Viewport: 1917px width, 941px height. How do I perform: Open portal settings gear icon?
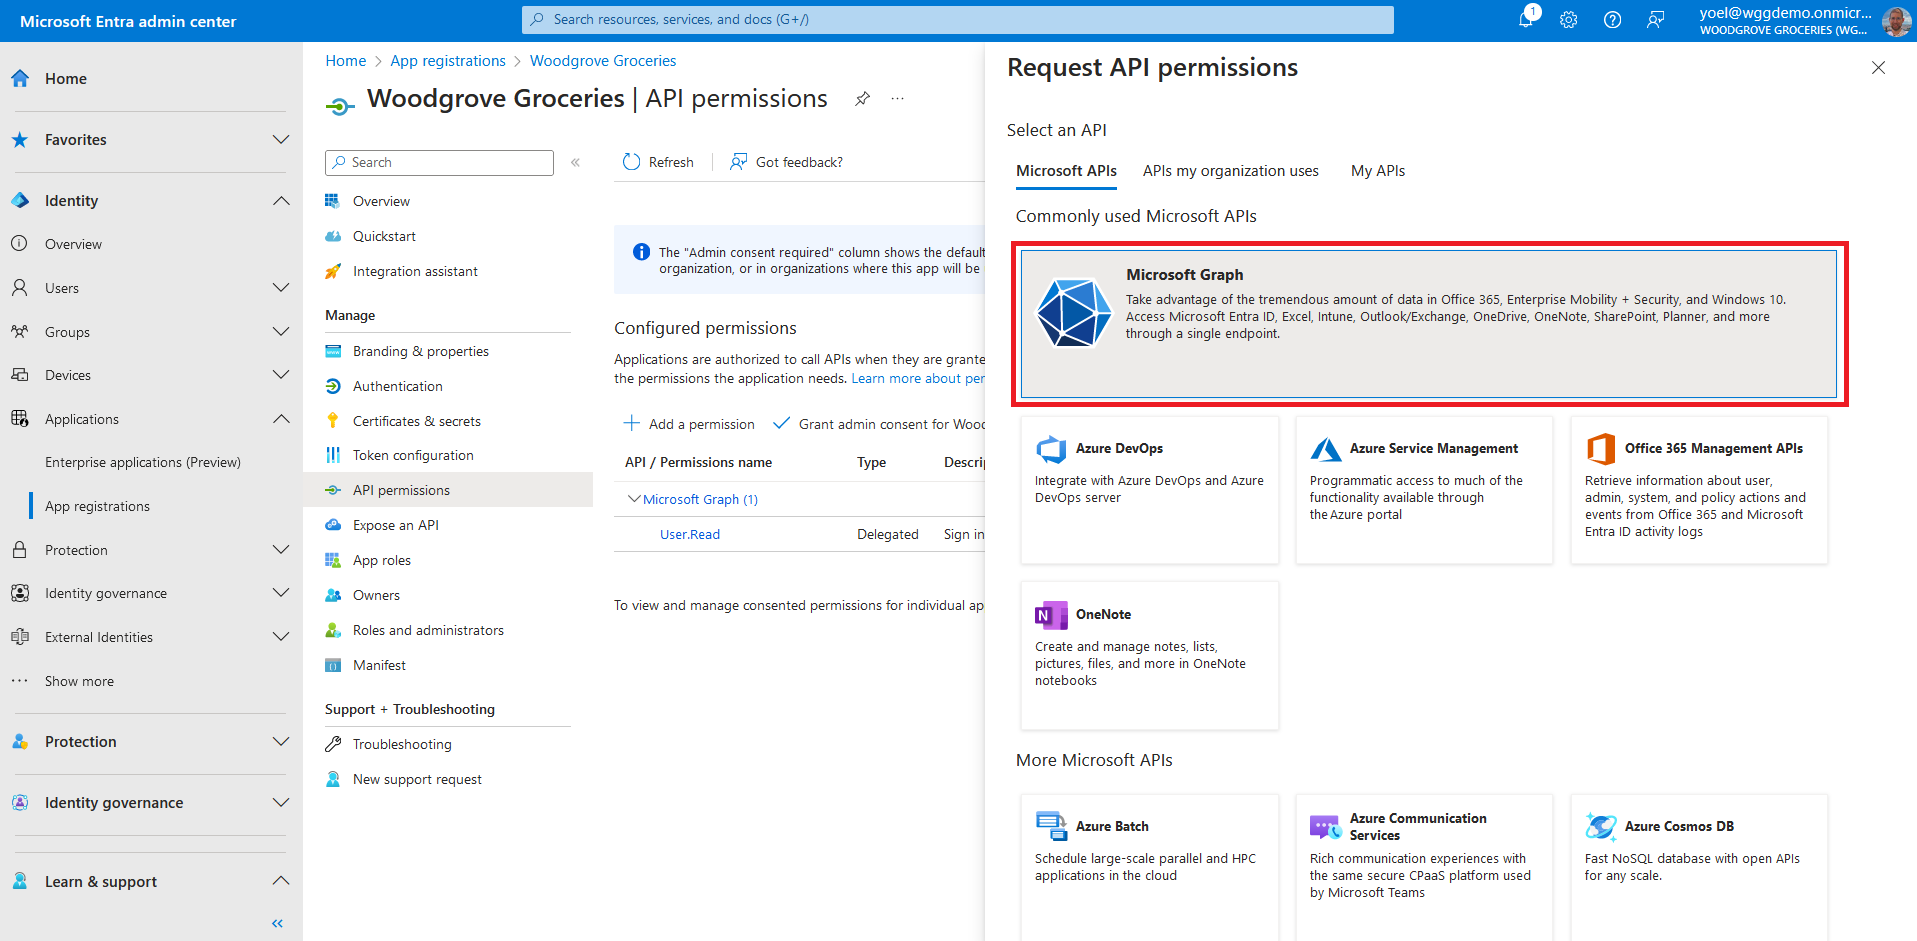coord(1568,20)
